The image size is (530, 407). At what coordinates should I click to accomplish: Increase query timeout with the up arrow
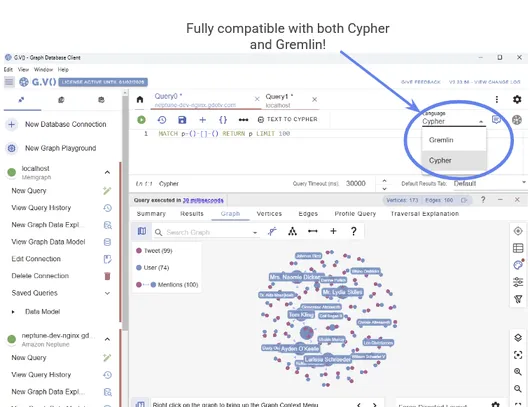pos(384,180)
